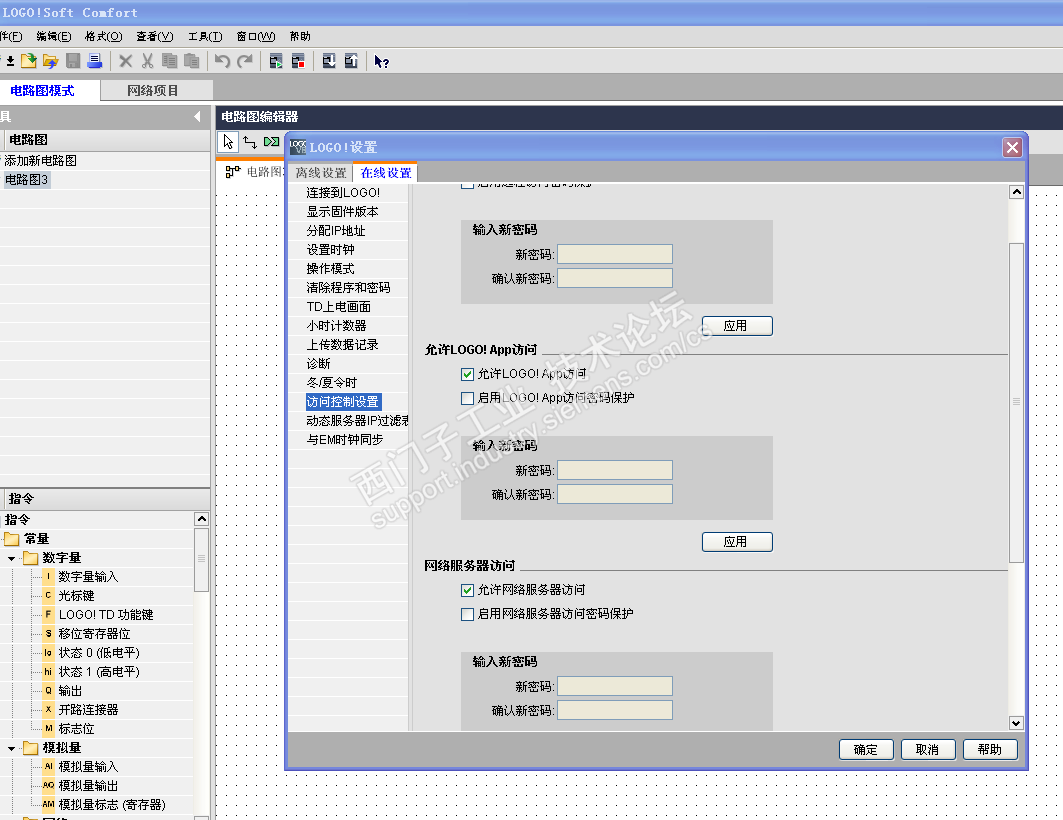
Task: Select 电路图3 in diagram list
Action: pyautogui.click(x=26, y=180)
